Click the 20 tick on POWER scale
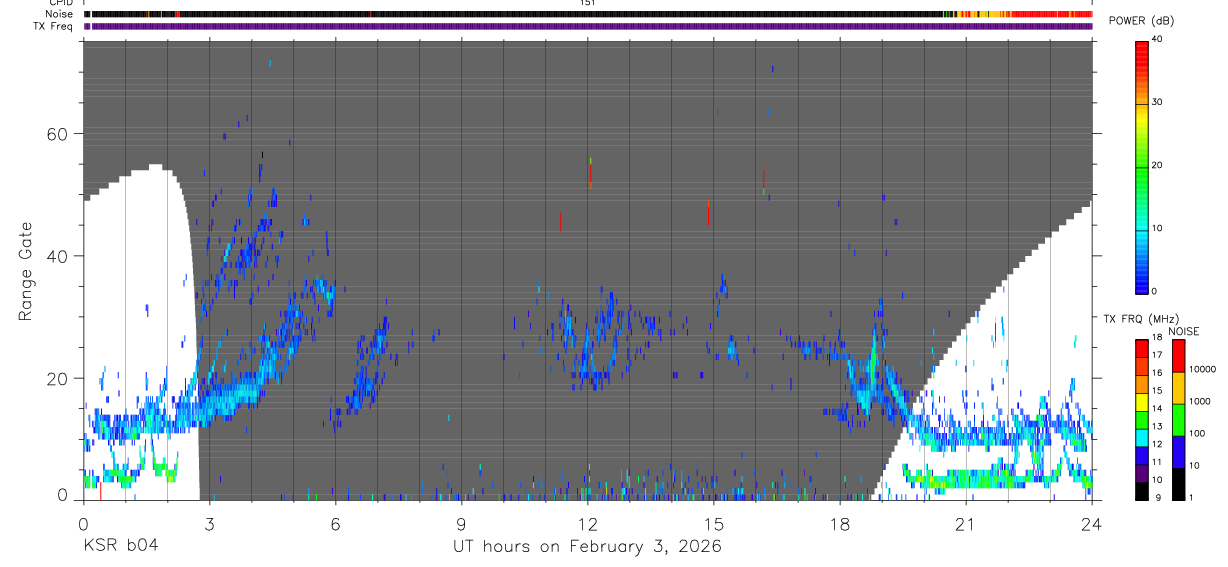Image resolution: width=1228 pixels, height=567 pixels. pos(1159,166)
